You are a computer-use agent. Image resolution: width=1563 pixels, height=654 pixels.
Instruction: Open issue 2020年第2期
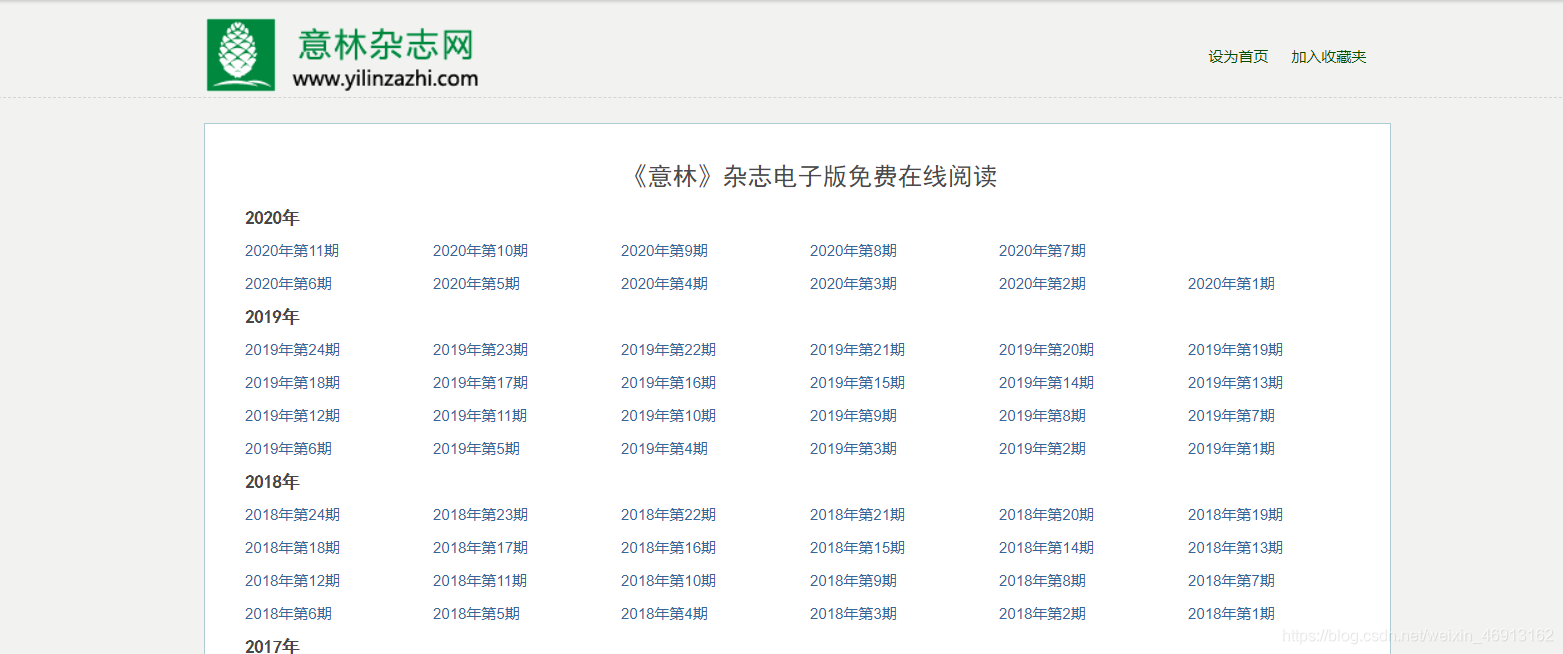coord(1042,284)
